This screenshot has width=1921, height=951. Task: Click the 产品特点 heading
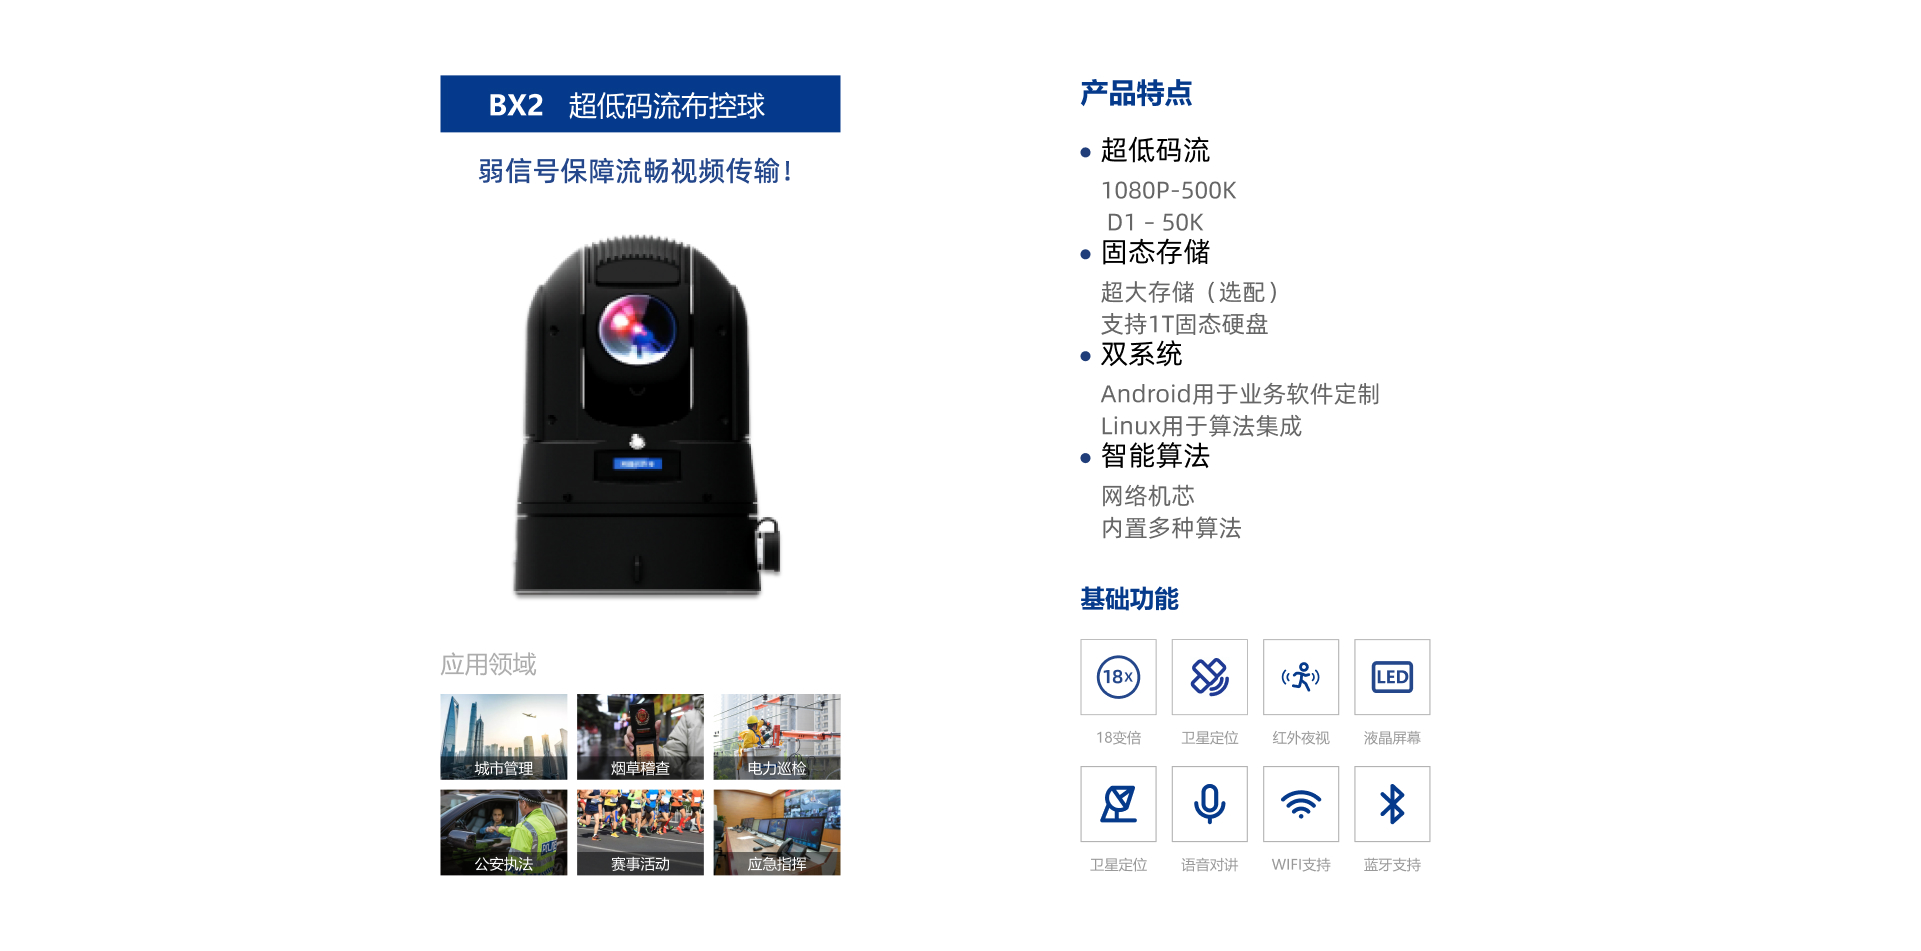pos(1136,94)
